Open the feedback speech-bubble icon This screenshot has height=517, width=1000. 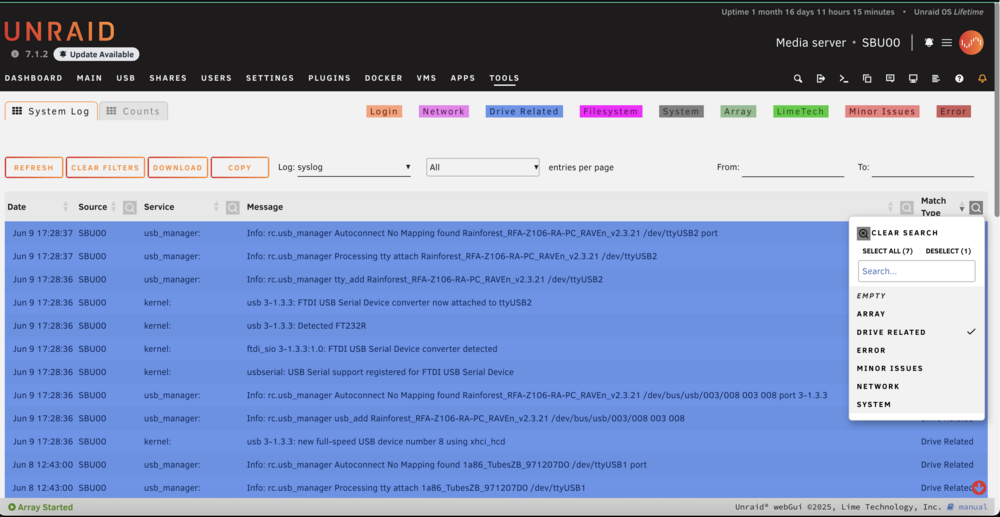(x=890, y=78)
